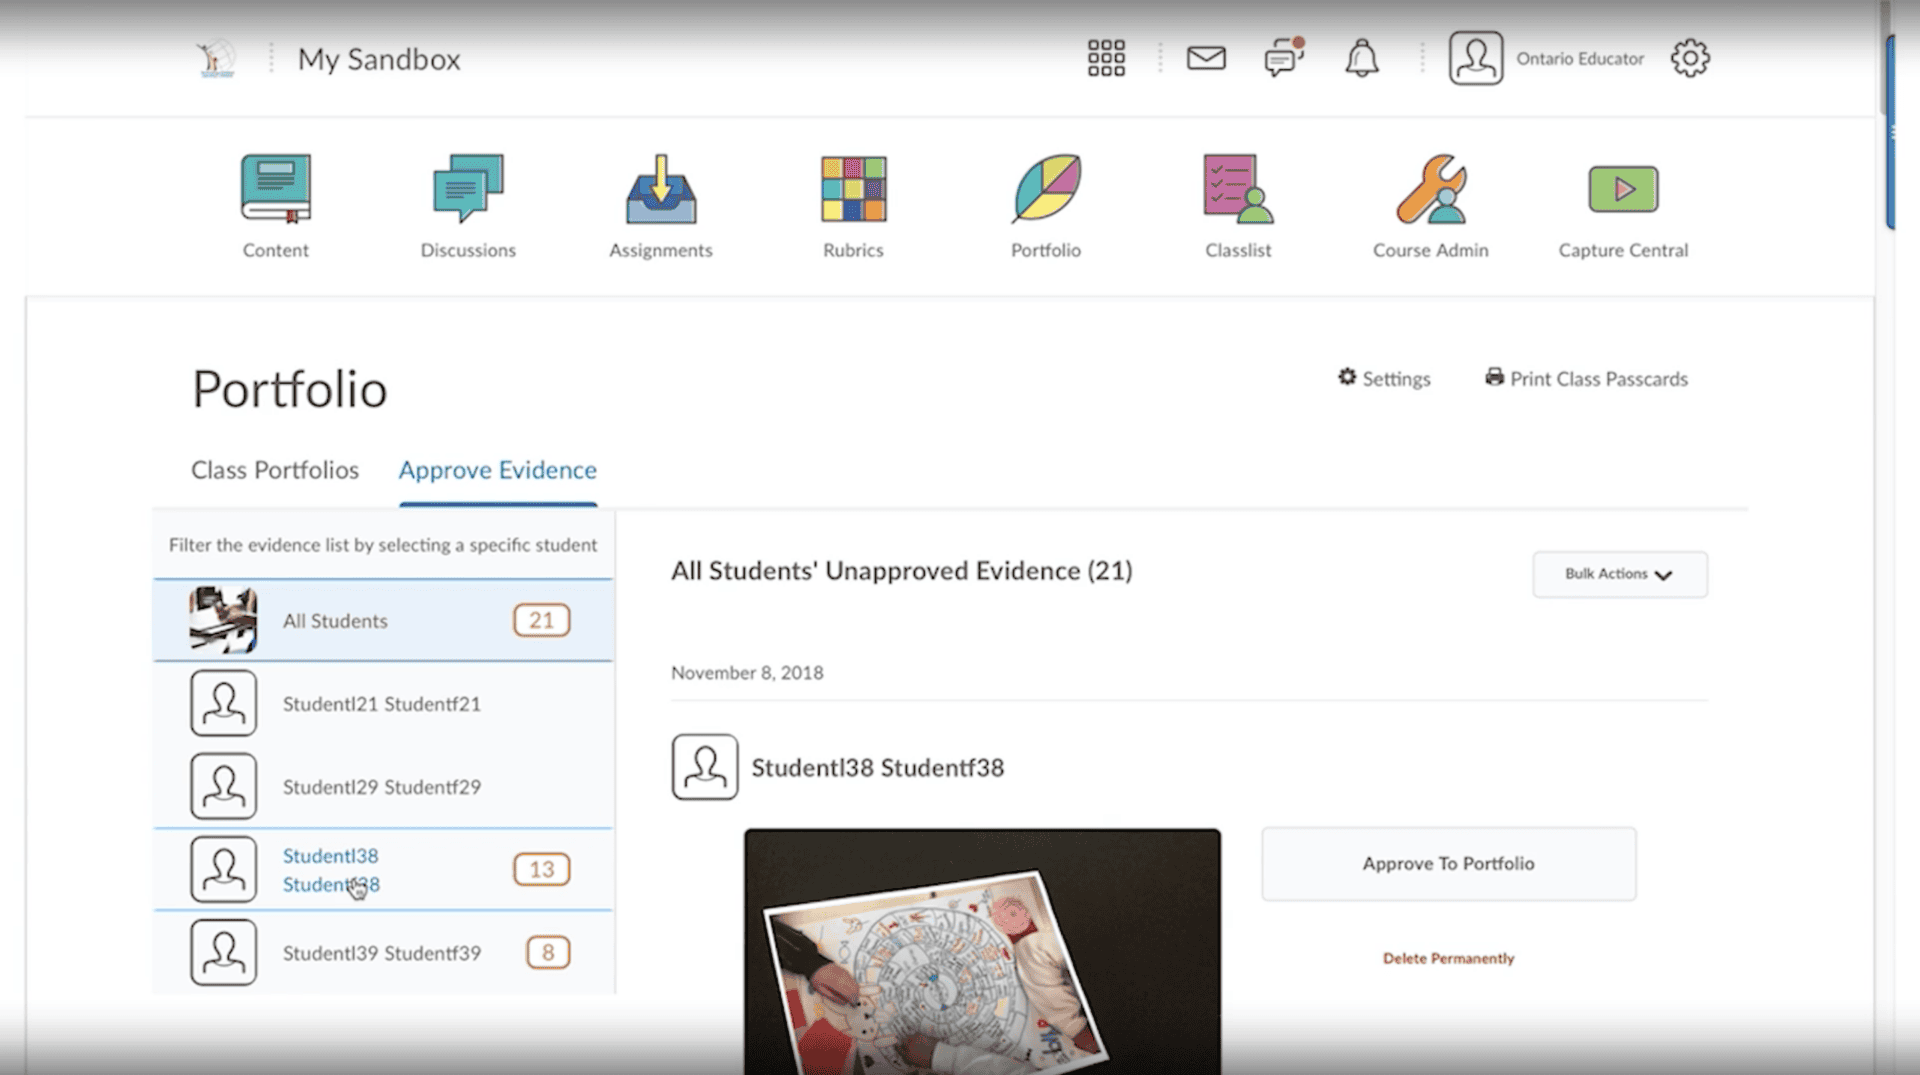Open the Ontario Educator profile menu
This screenshot has height=1075, width=1920.
1546,58
